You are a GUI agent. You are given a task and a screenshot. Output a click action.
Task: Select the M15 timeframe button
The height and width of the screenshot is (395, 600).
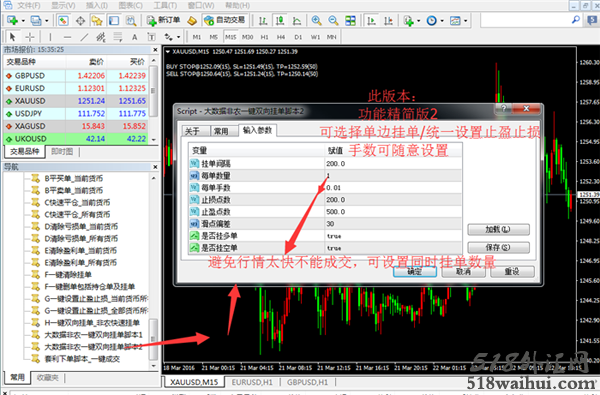pyautogui.click(x=230, y=37)
